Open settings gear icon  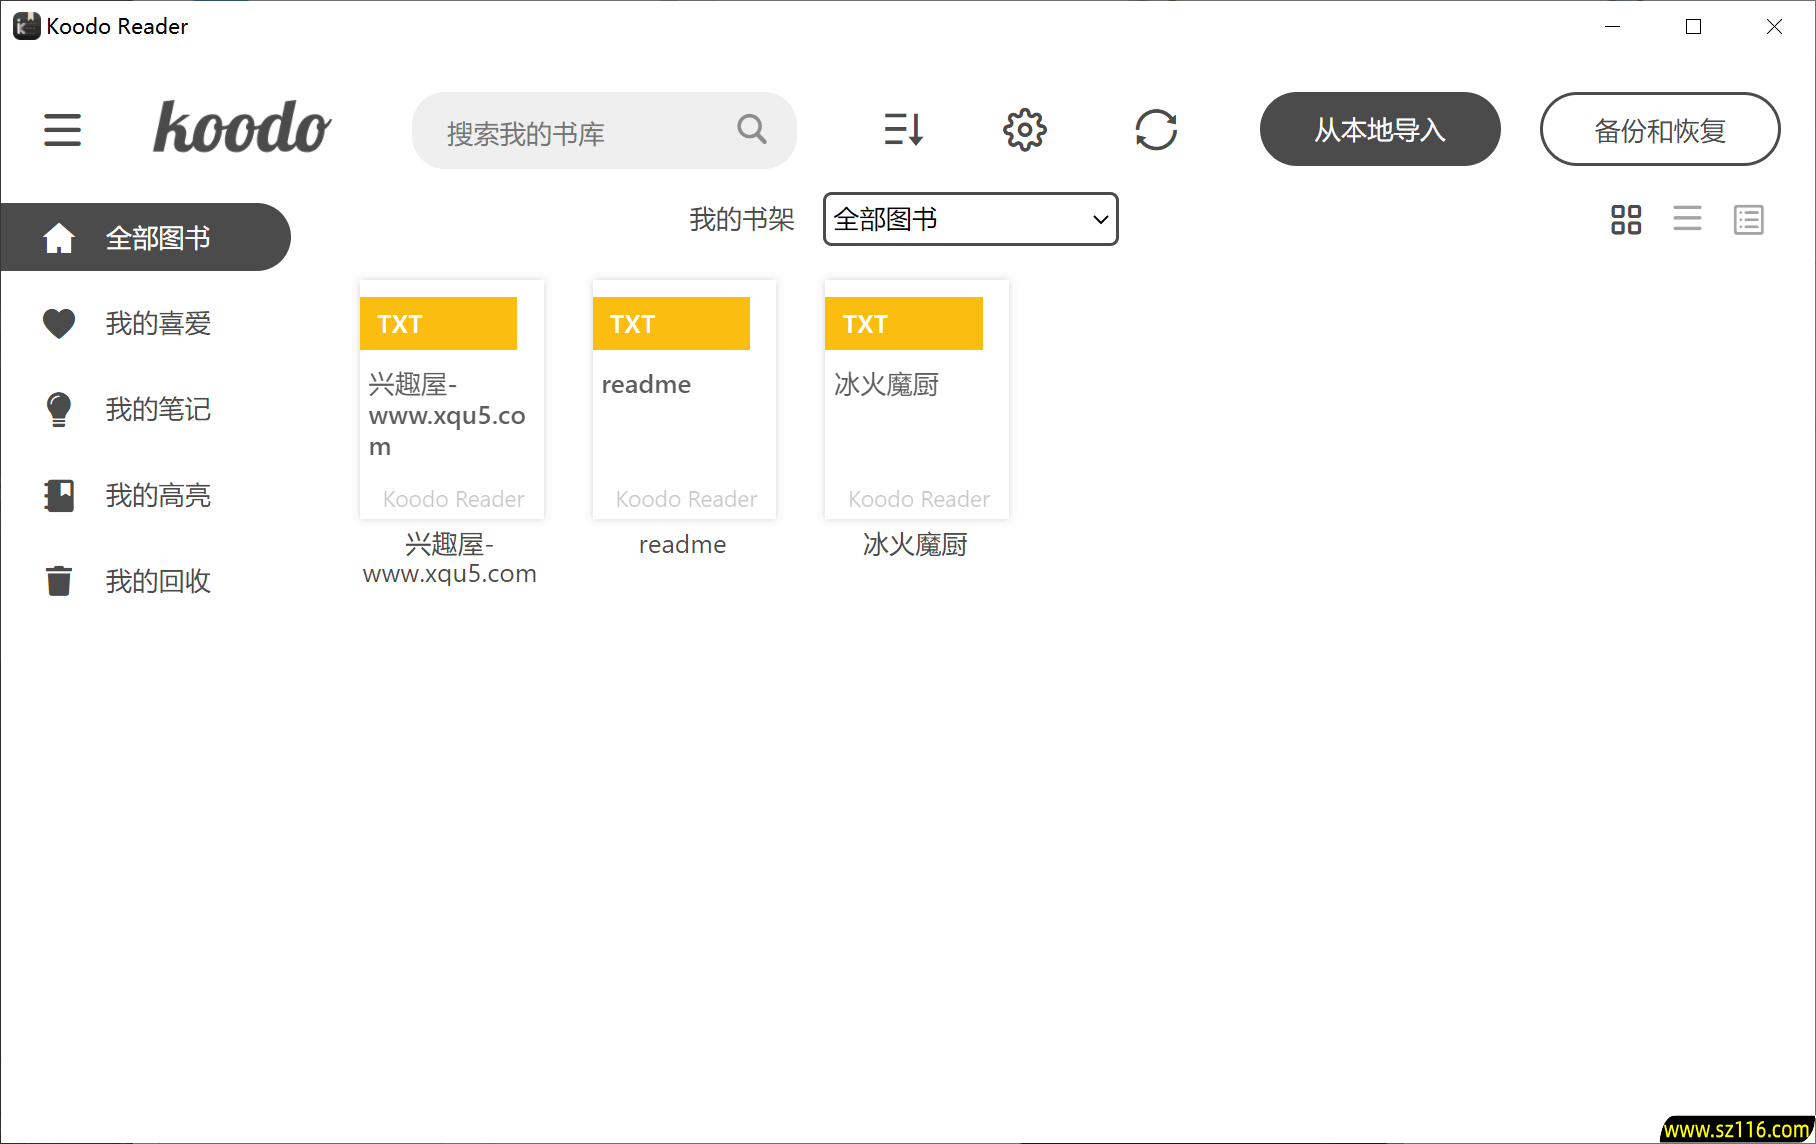(x=1024, y=130)
